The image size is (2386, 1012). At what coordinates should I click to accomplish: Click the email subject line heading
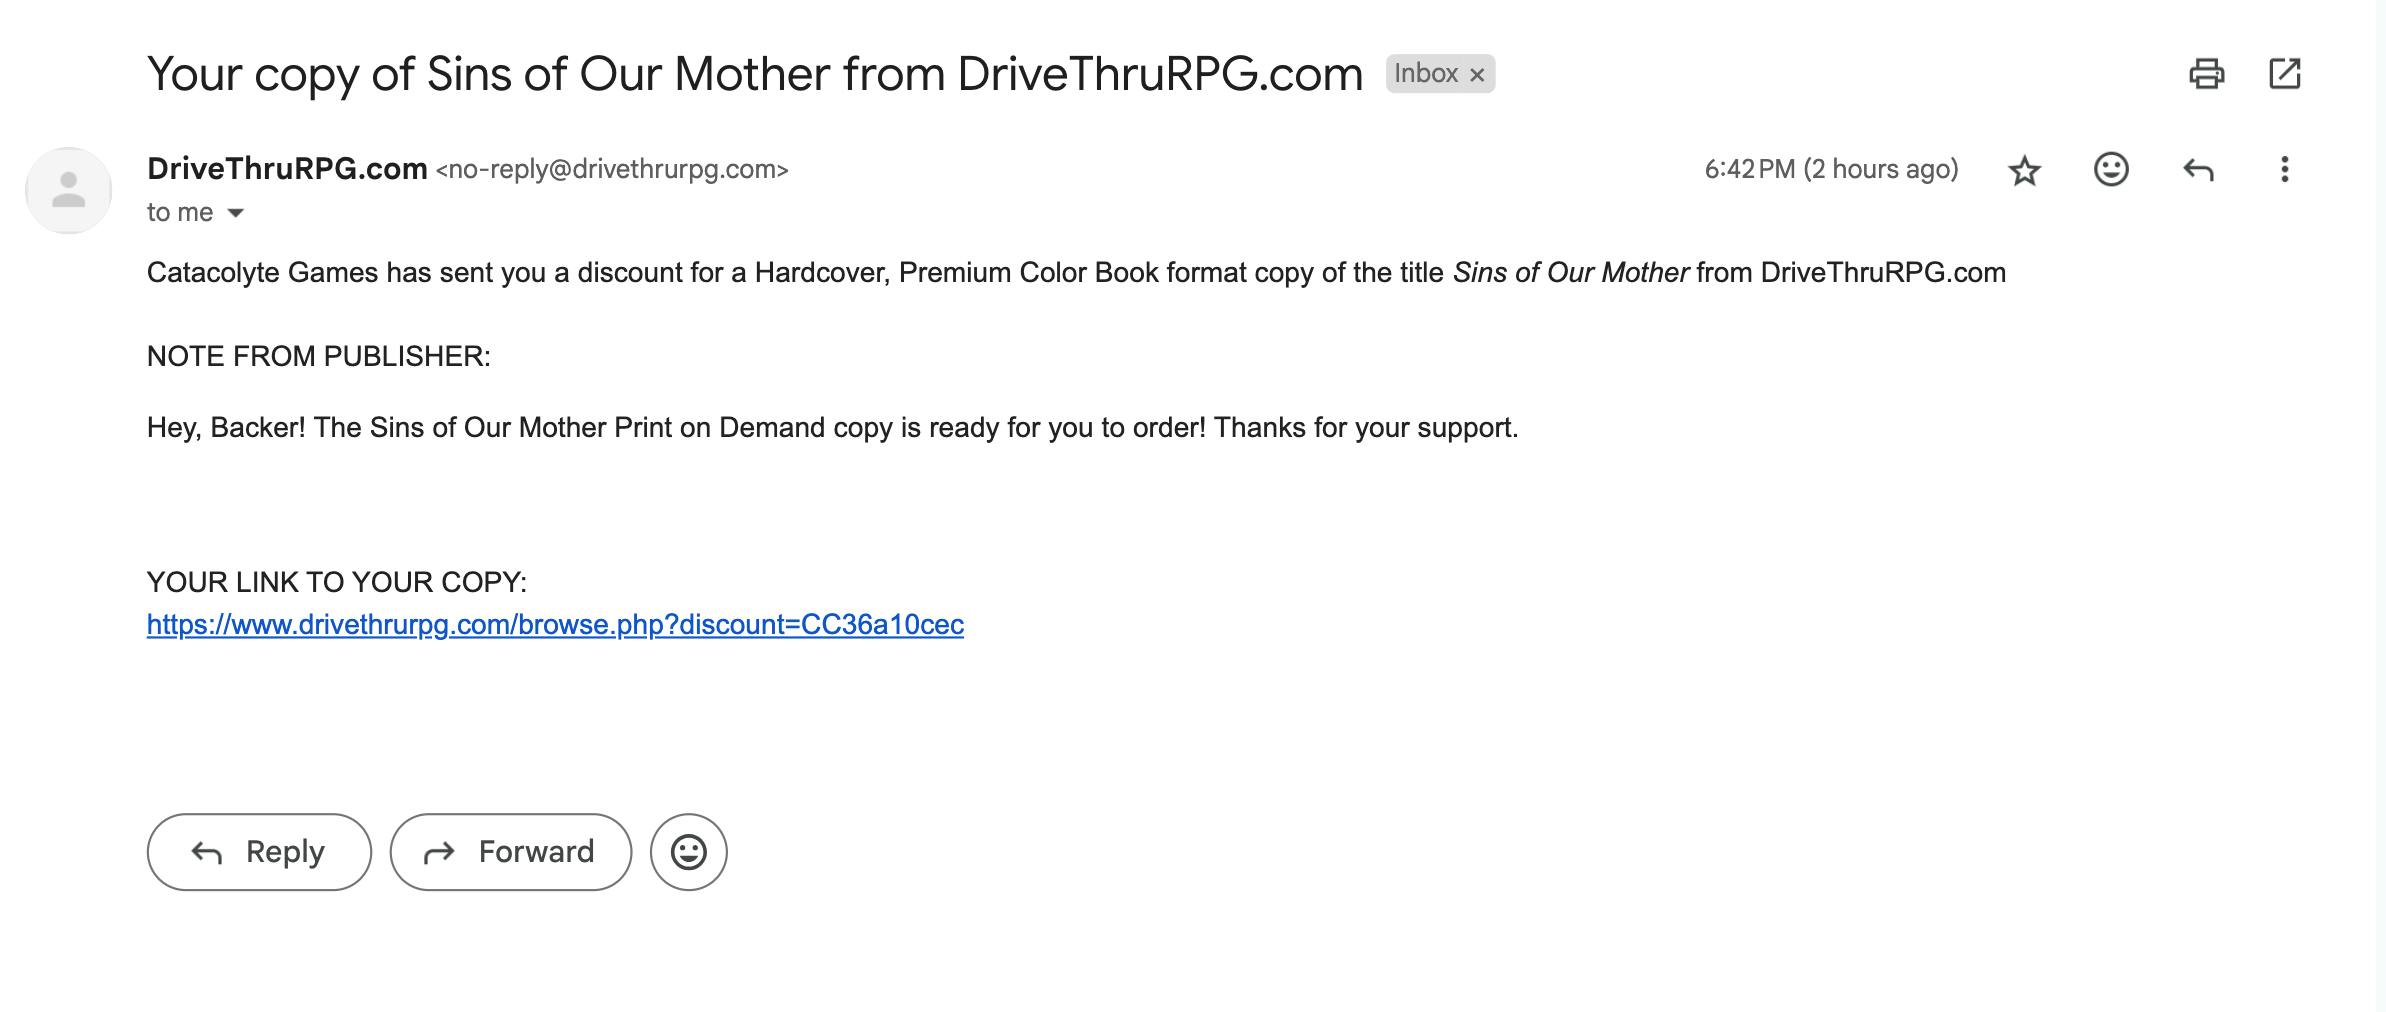(x=754, y=74)
